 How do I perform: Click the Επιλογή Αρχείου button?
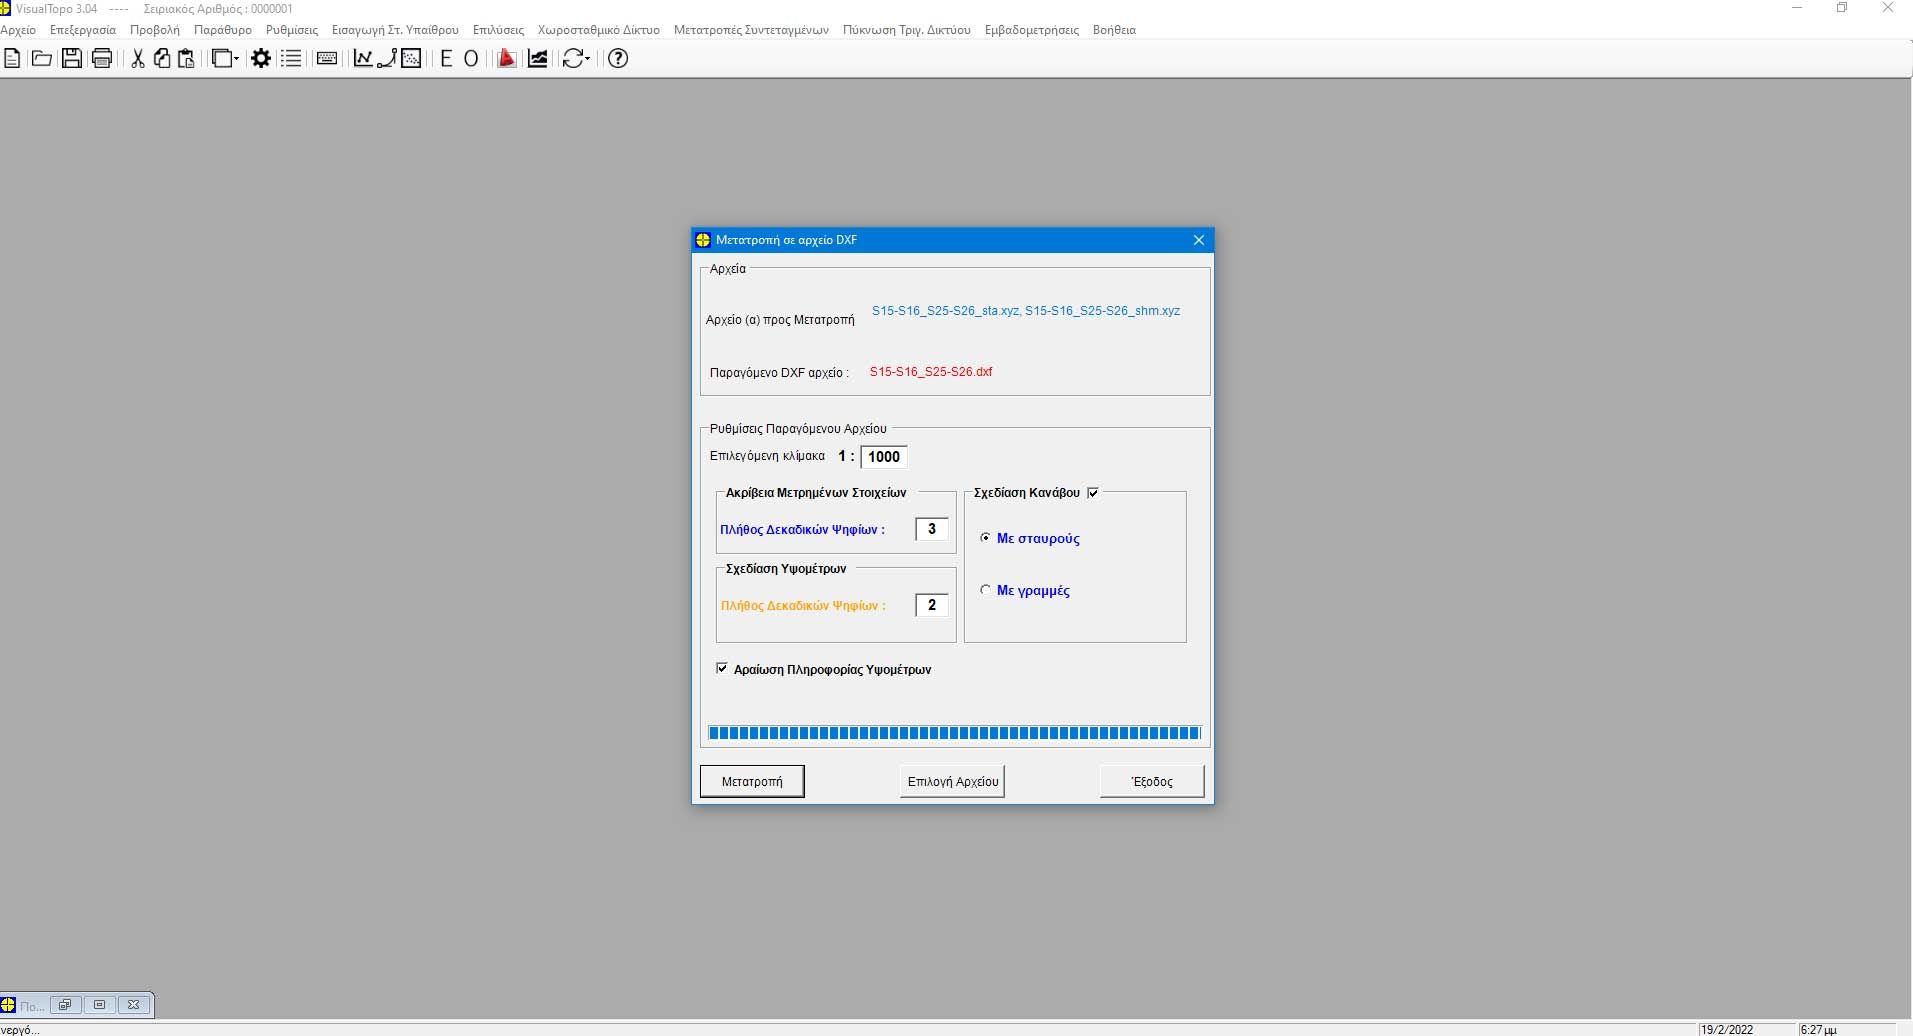coord(953,781)
